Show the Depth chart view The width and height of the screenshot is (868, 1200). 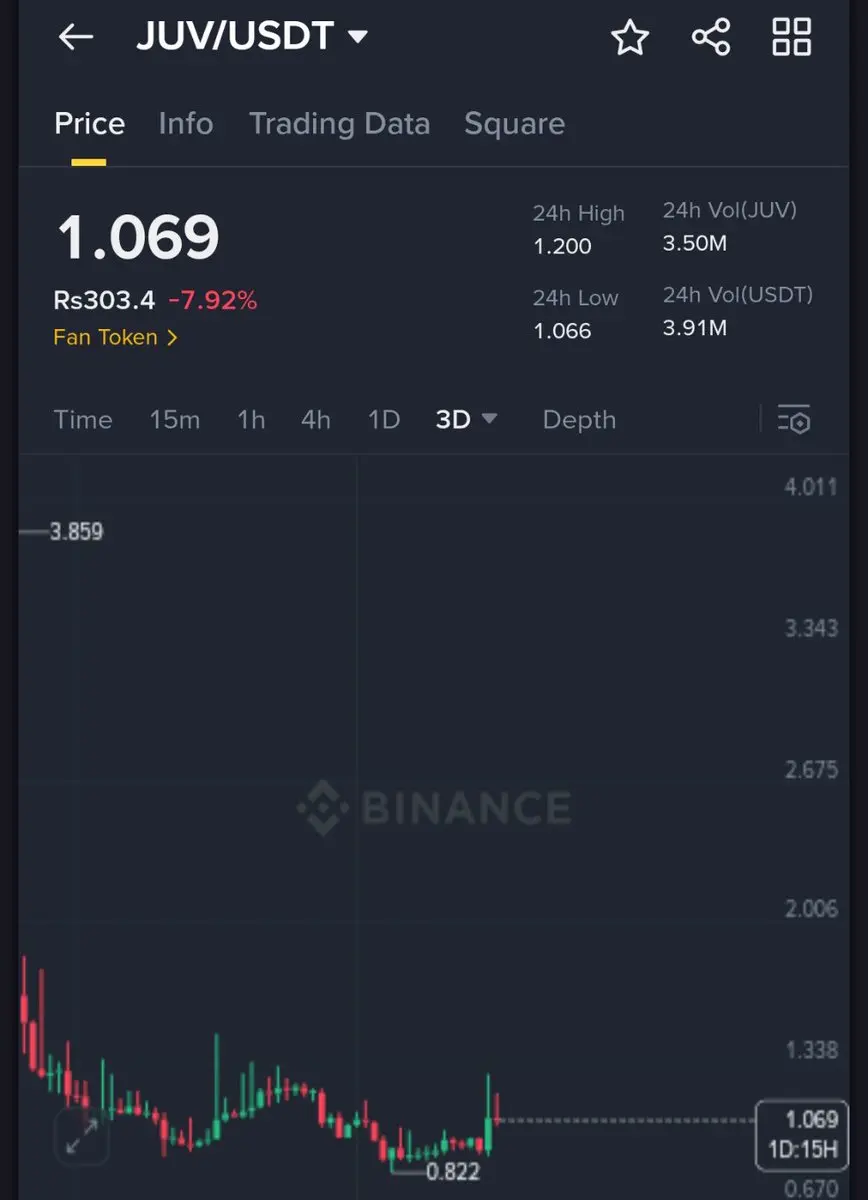coord(579,420)
